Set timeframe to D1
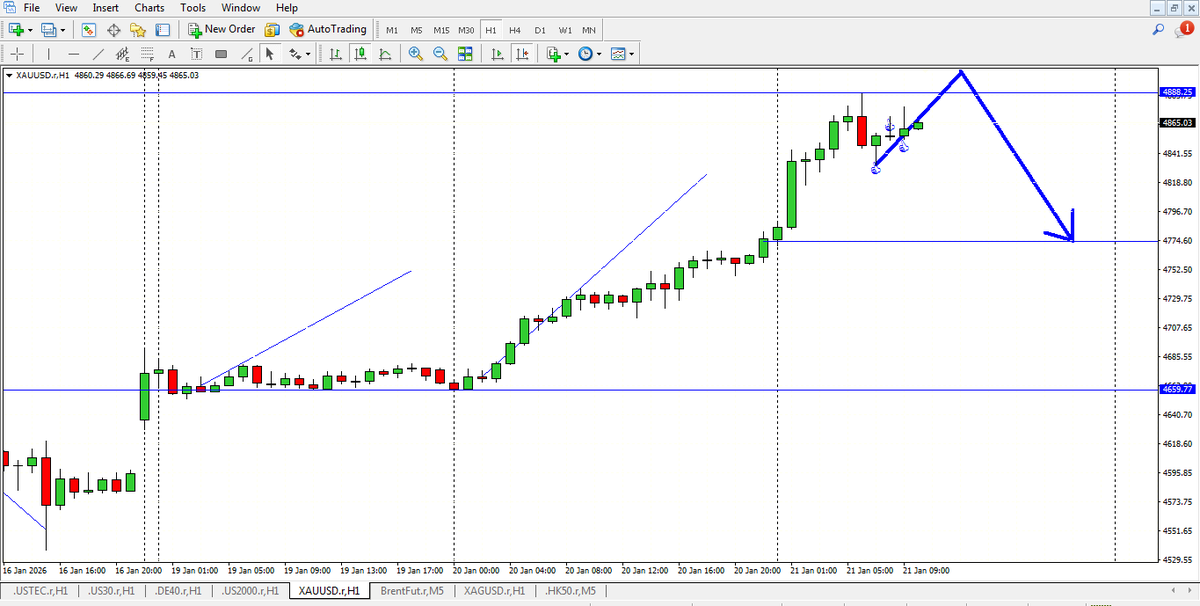This screenshot has height=606, width=1200. pyautogui.click(x=540, y=30)
